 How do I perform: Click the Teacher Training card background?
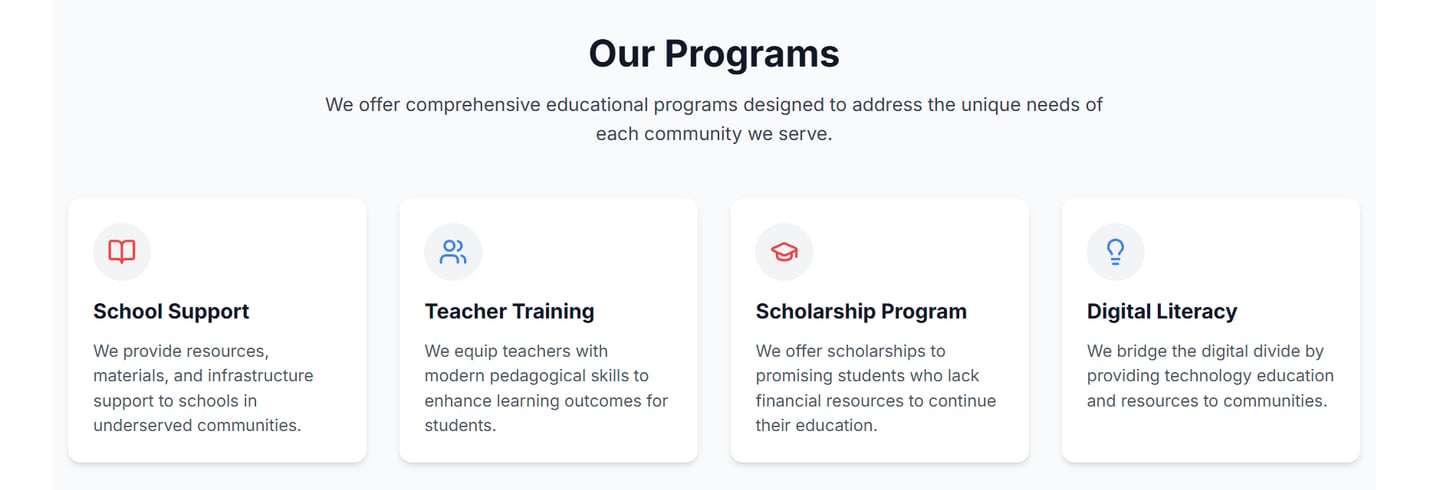(548, 330)
